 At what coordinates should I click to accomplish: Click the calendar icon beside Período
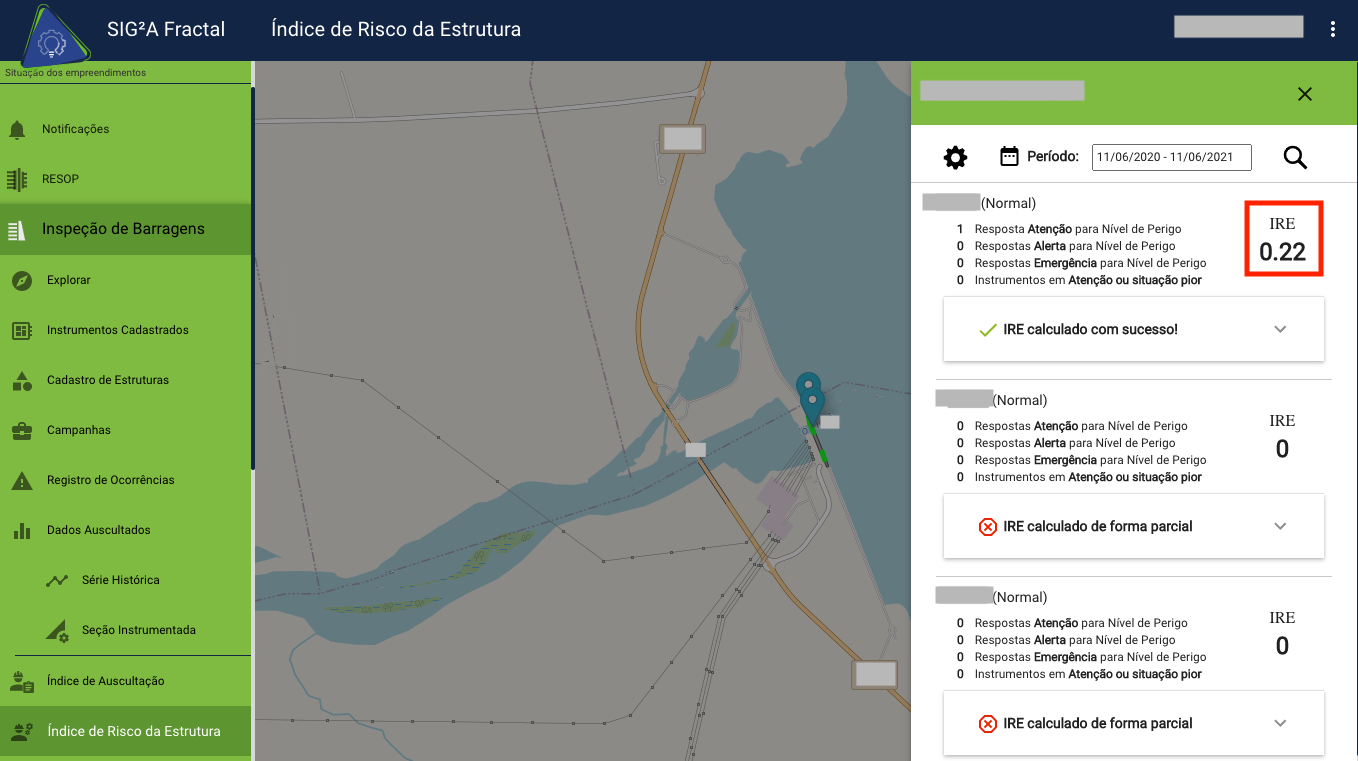pyautogui.click(x=1010, y=156)
